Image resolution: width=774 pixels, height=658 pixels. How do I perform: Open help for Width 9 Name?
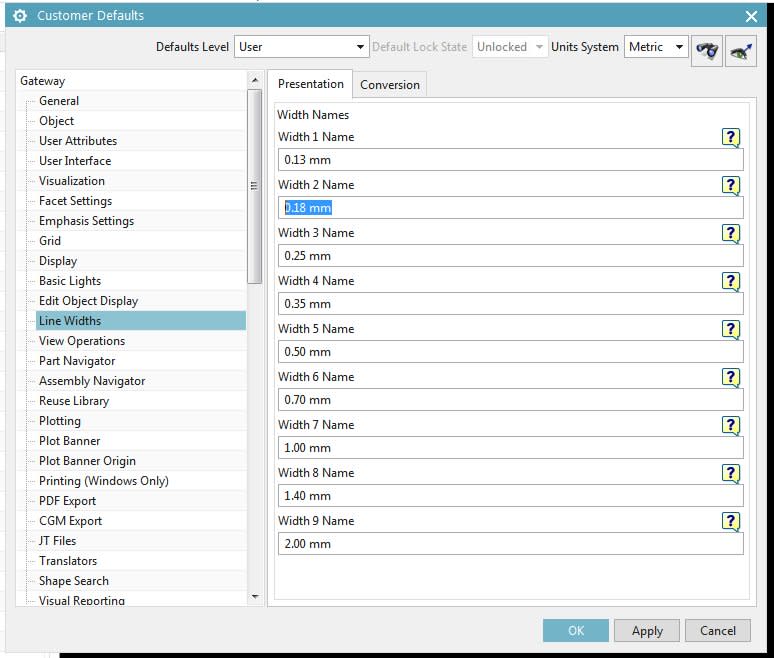731,521
